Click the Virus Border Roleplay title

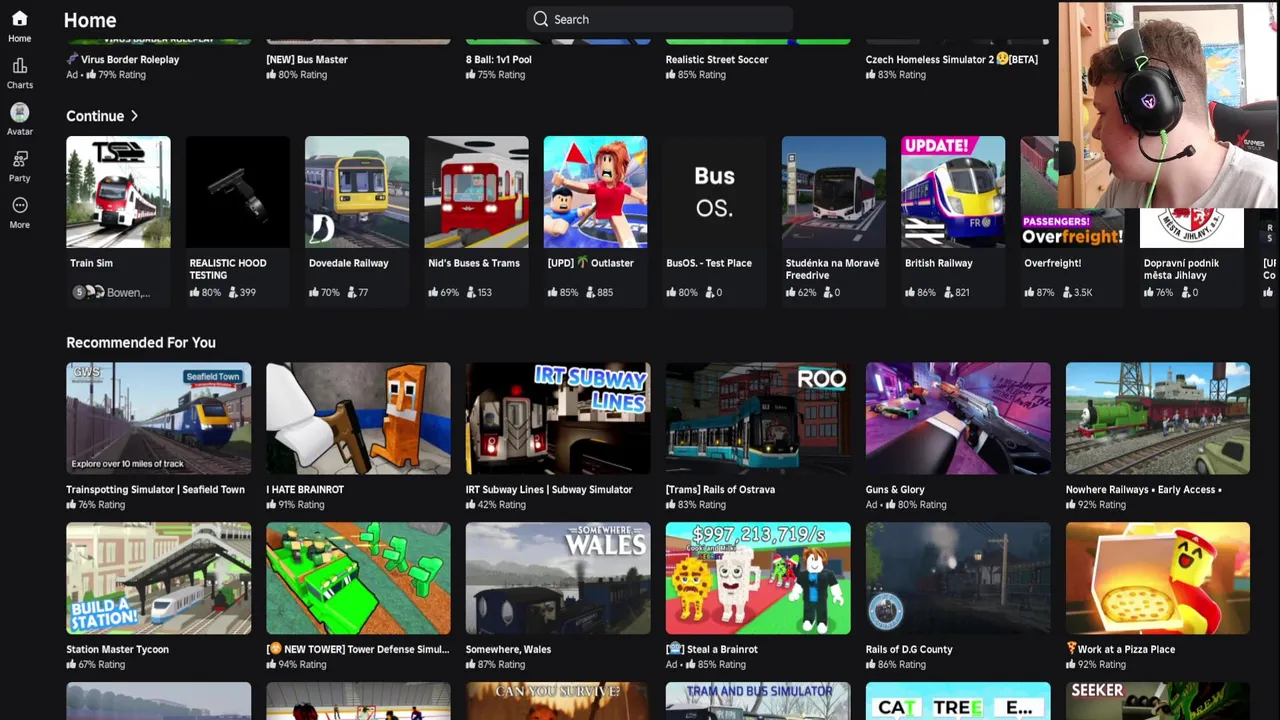tap(123, 59)
